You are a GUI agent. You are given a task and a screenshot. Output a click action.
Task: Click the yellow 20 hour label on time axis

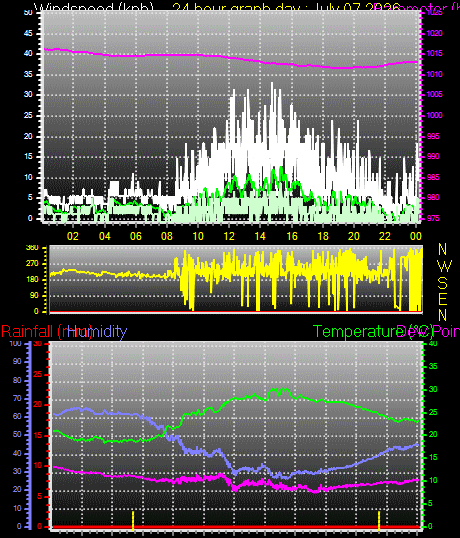pos(354,236)
